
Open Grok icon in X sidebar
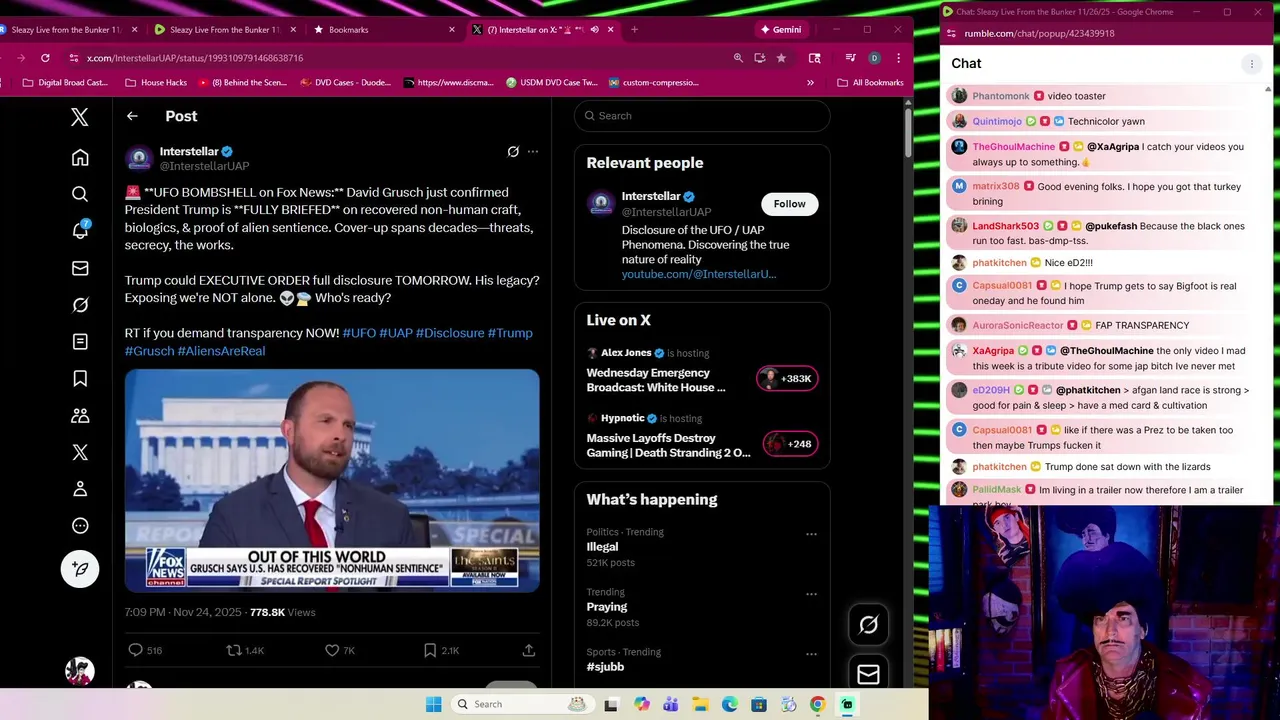(80, 305)
